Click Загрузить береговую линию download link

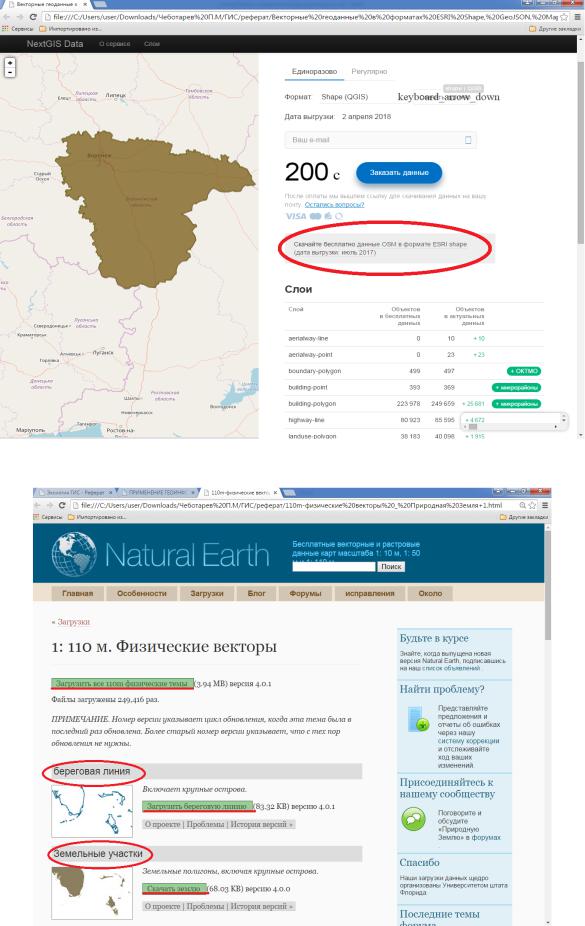point(198,806)
